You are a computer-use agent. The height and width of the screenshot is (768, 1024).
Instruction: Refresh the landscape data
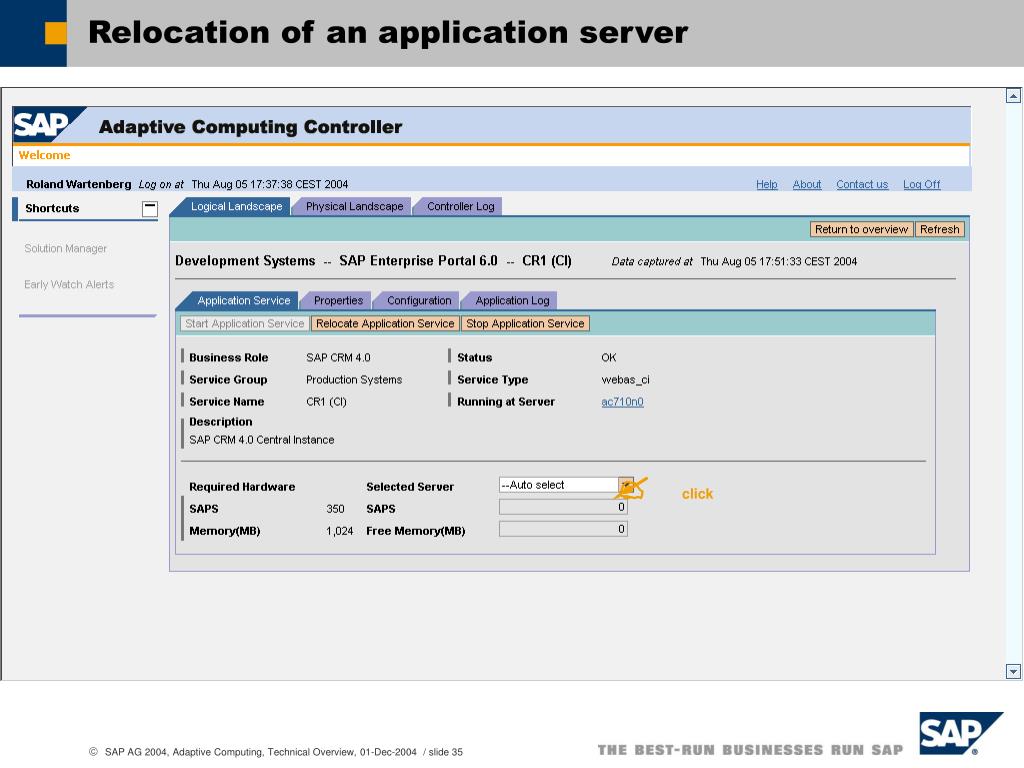(x=940, y=229)
